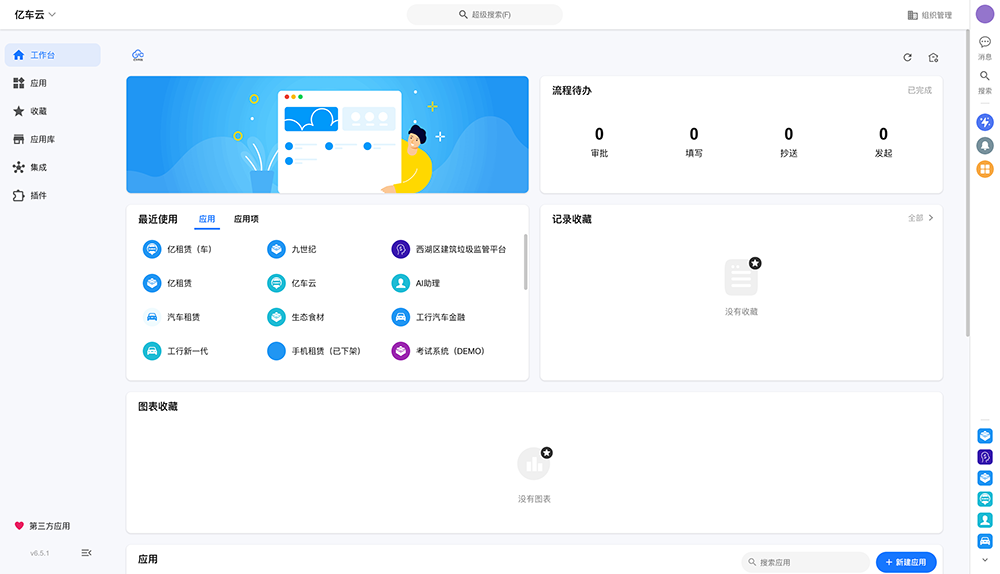Open 集成 from the sidebar
Screen dimensions: 1000x574
pyautogui.click(x=39, y=167)
